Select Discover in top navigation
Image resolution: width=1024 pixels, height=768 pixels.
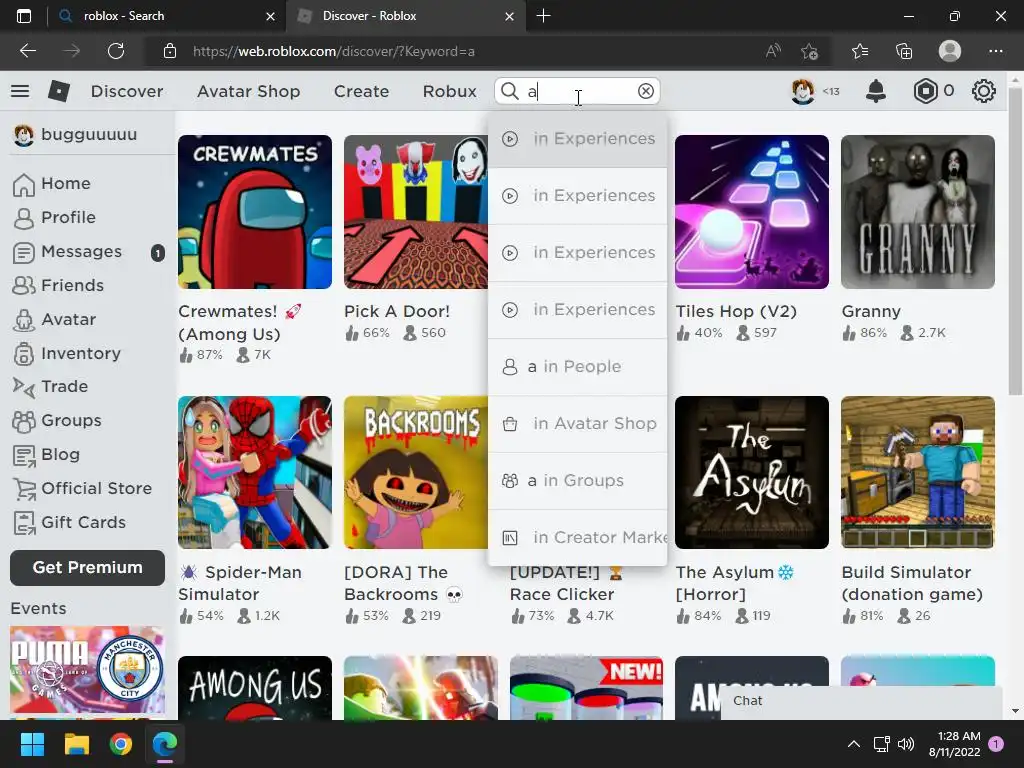coord(127,91)
